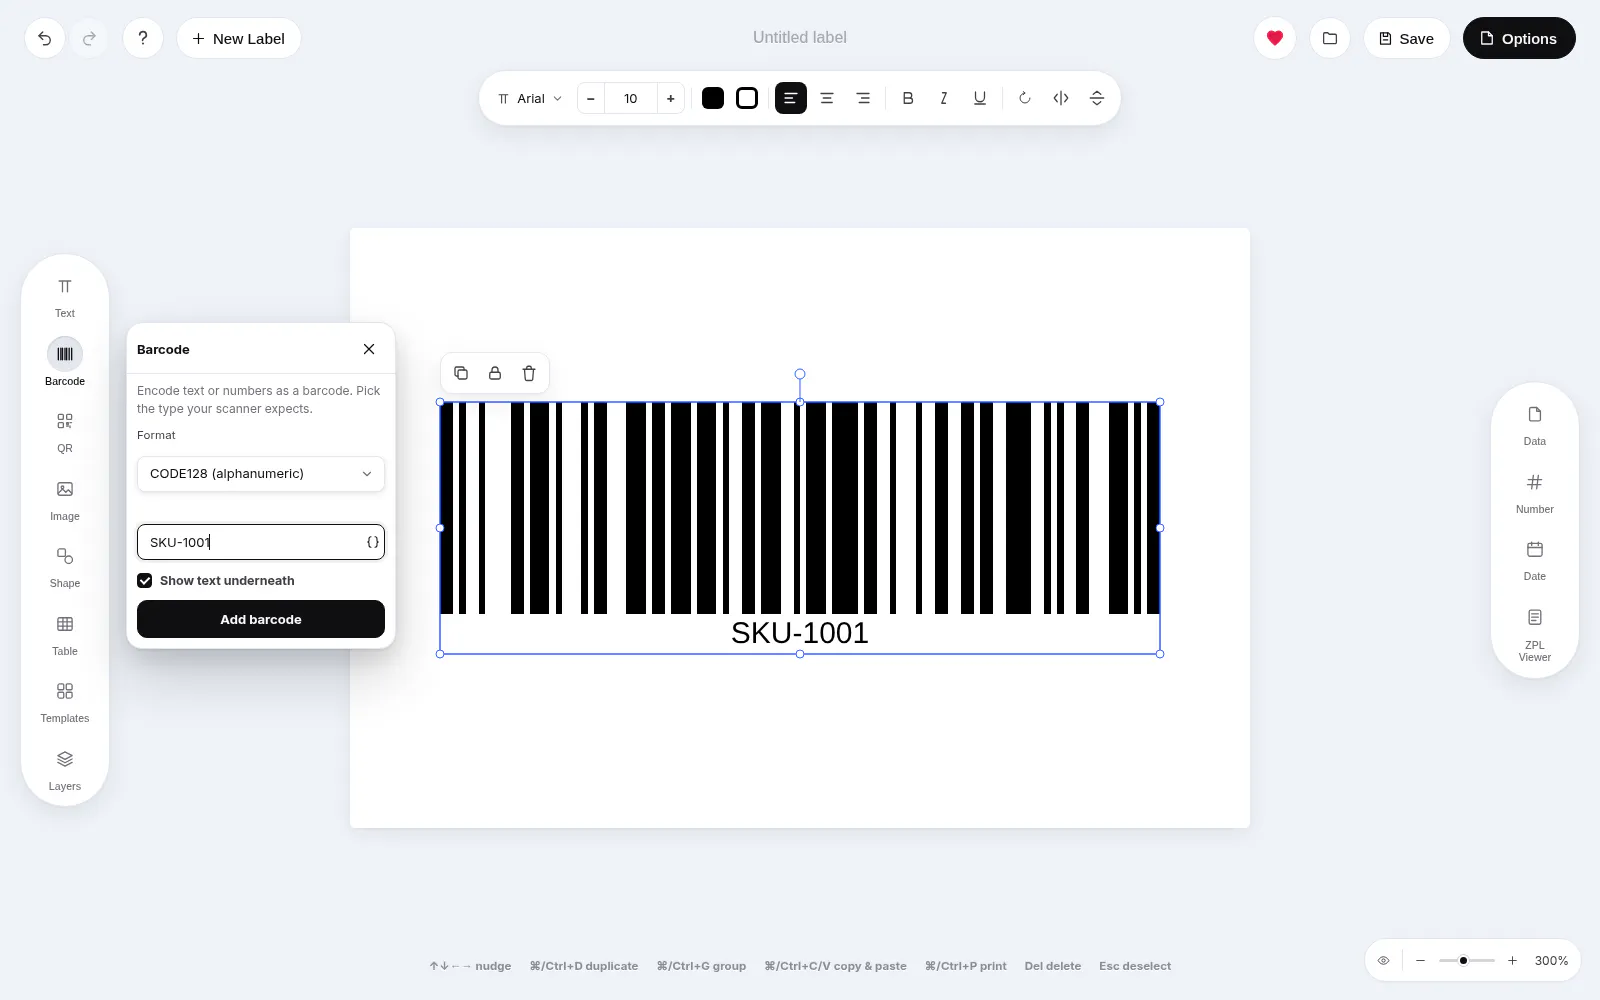Toggle underline formatting
The height and width of the screenshot is (1000, 1600).
coord(980,98)
